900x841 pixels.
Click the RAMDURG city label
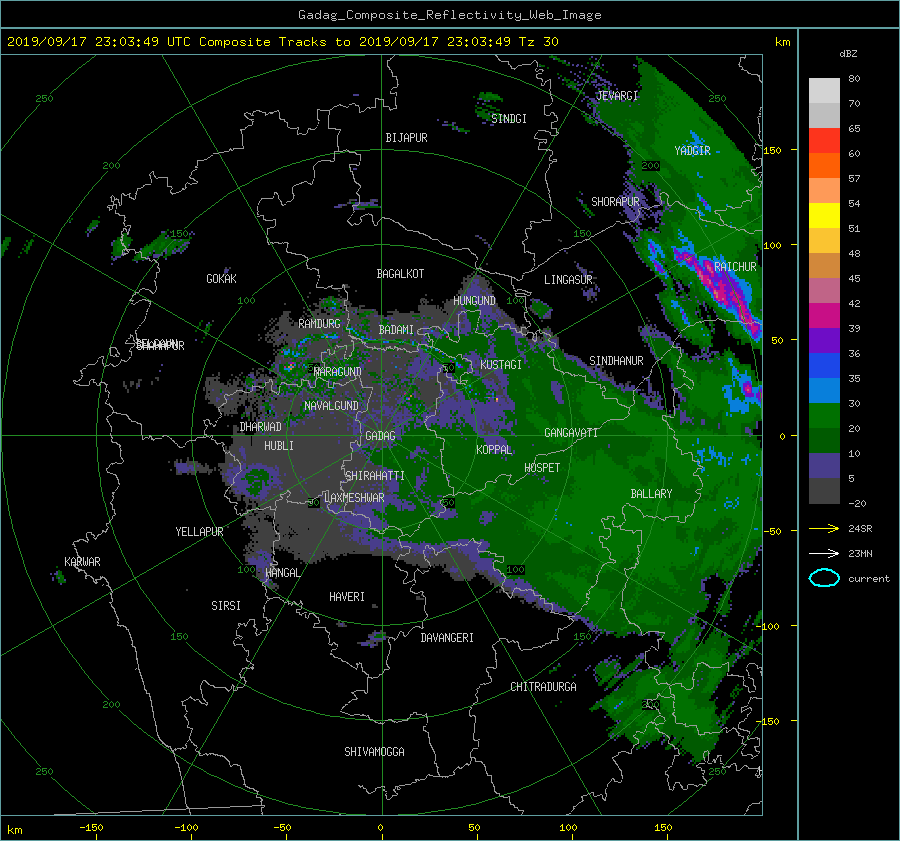click(x=319, y=324)
